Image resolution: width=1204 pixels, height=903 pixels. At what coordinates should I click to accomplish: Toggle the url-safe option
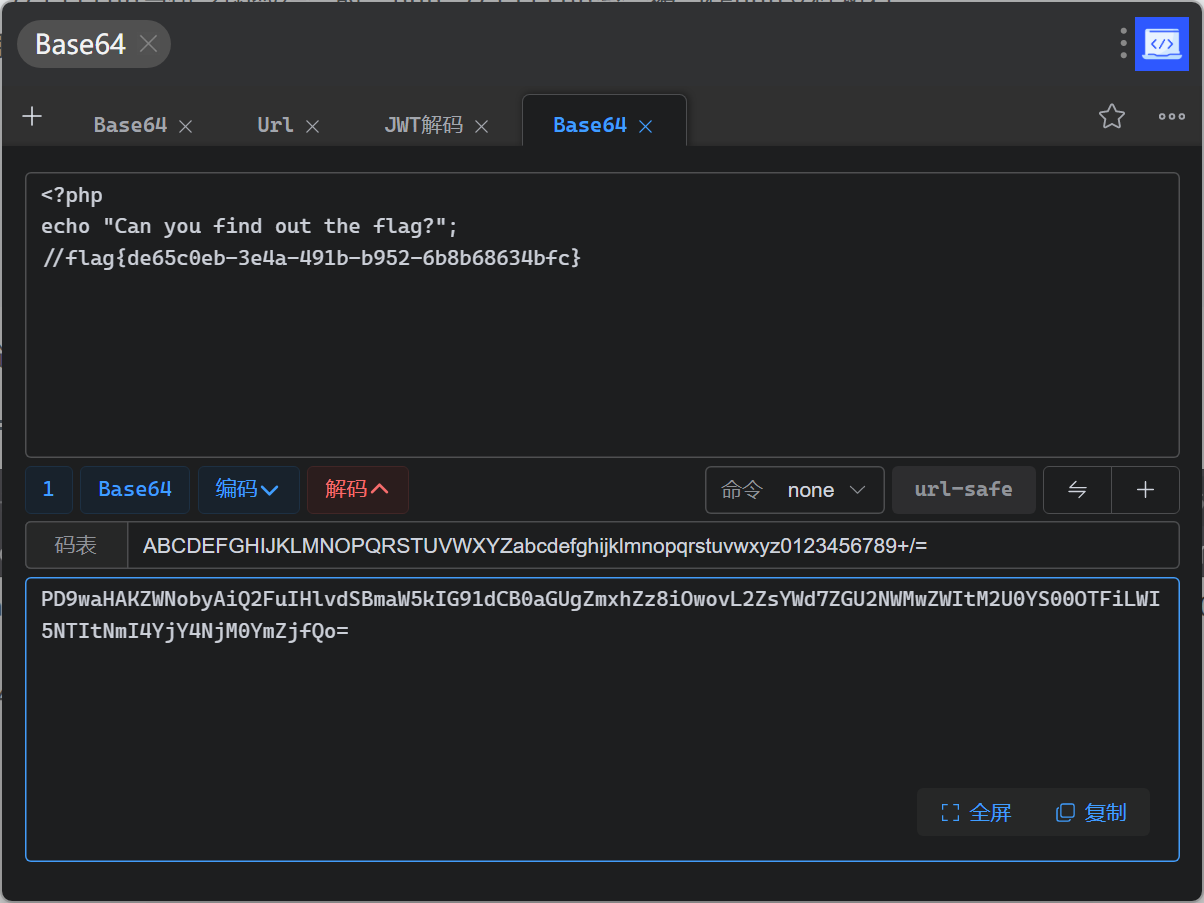(x=963, y=490)
